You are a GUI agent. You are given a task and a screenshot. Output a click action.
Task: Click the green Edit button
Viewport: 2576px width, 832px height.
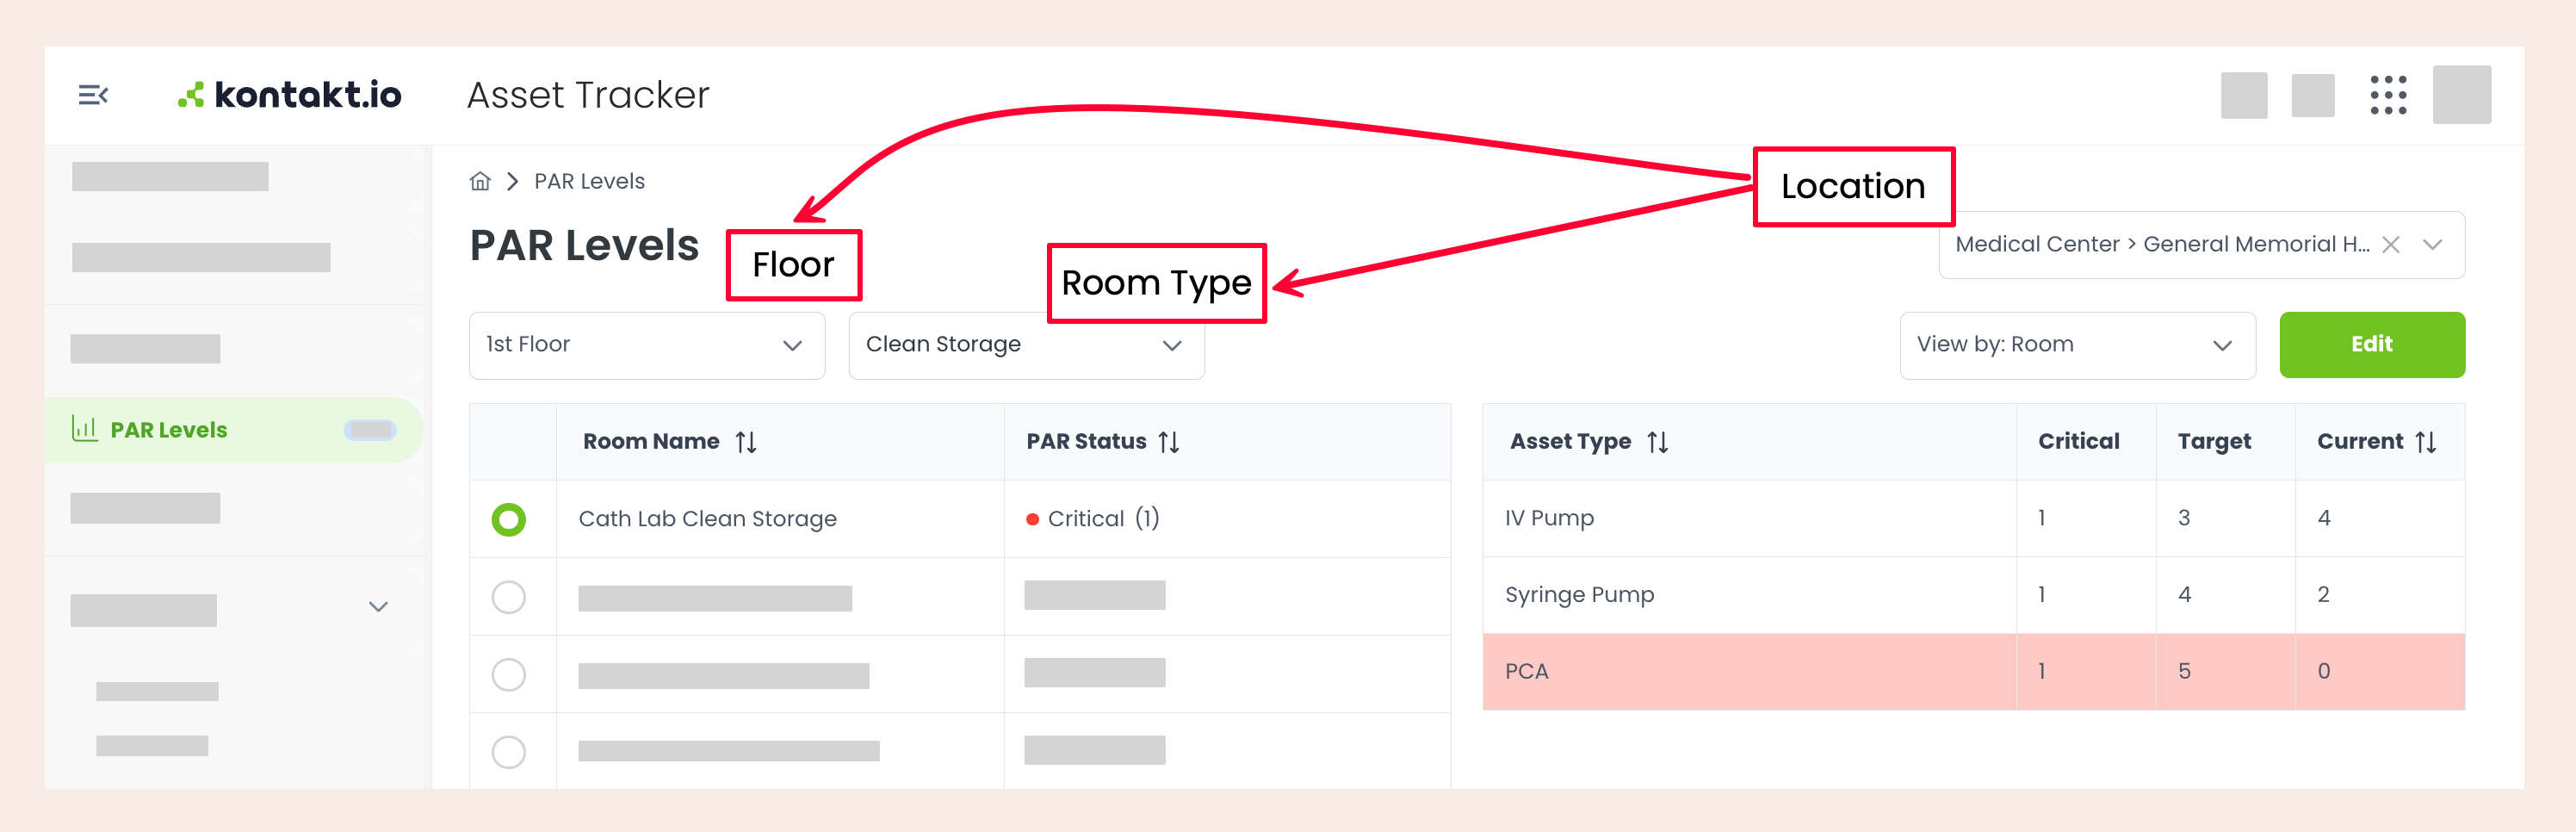coord(2371,345)
